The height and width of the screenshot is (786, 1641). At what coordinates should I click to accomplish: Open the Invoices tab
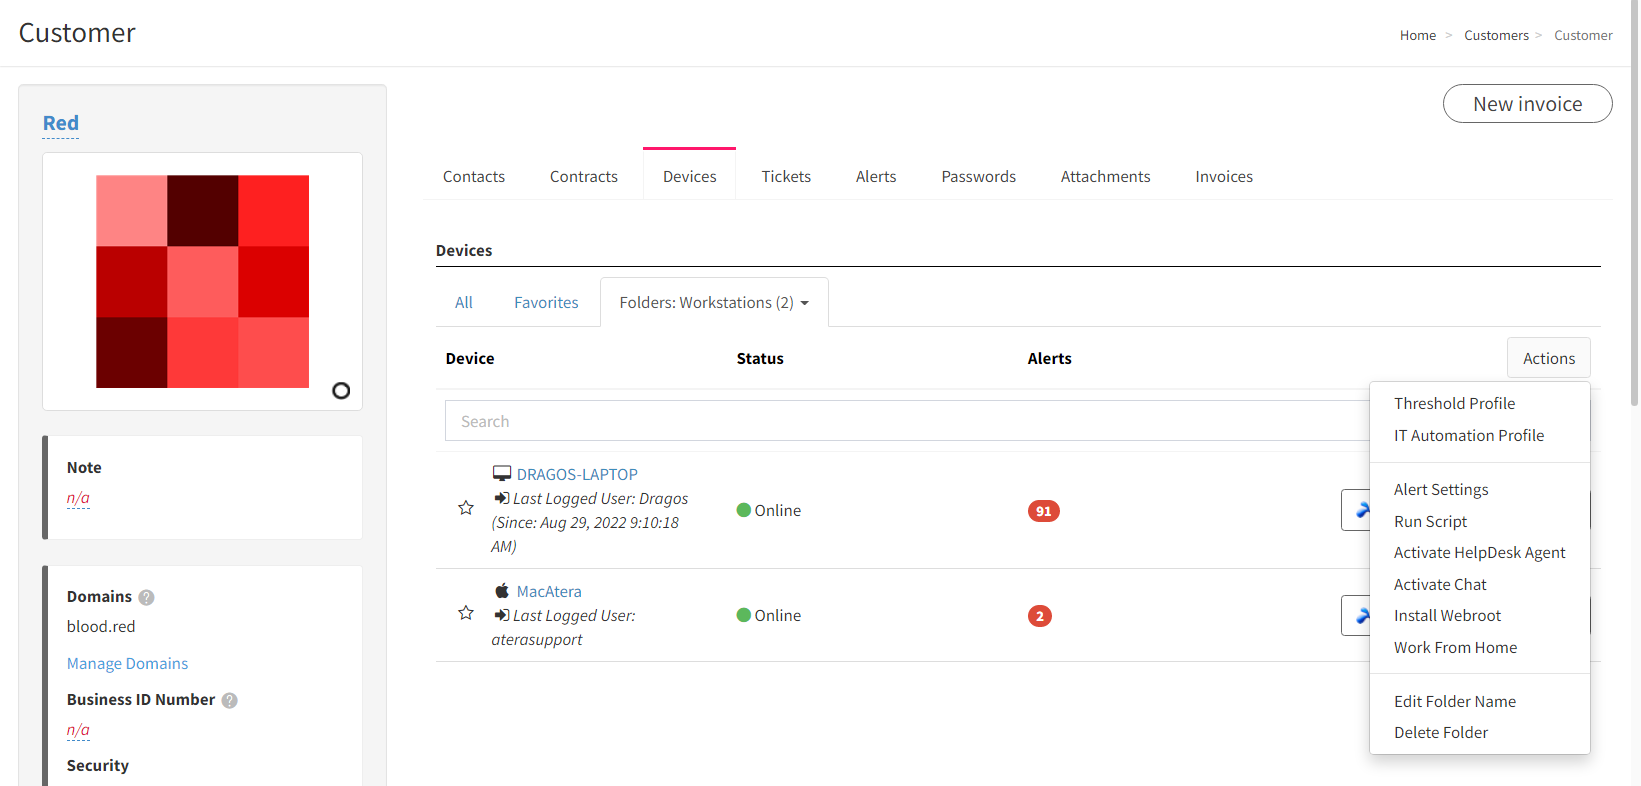[1224, 176]
